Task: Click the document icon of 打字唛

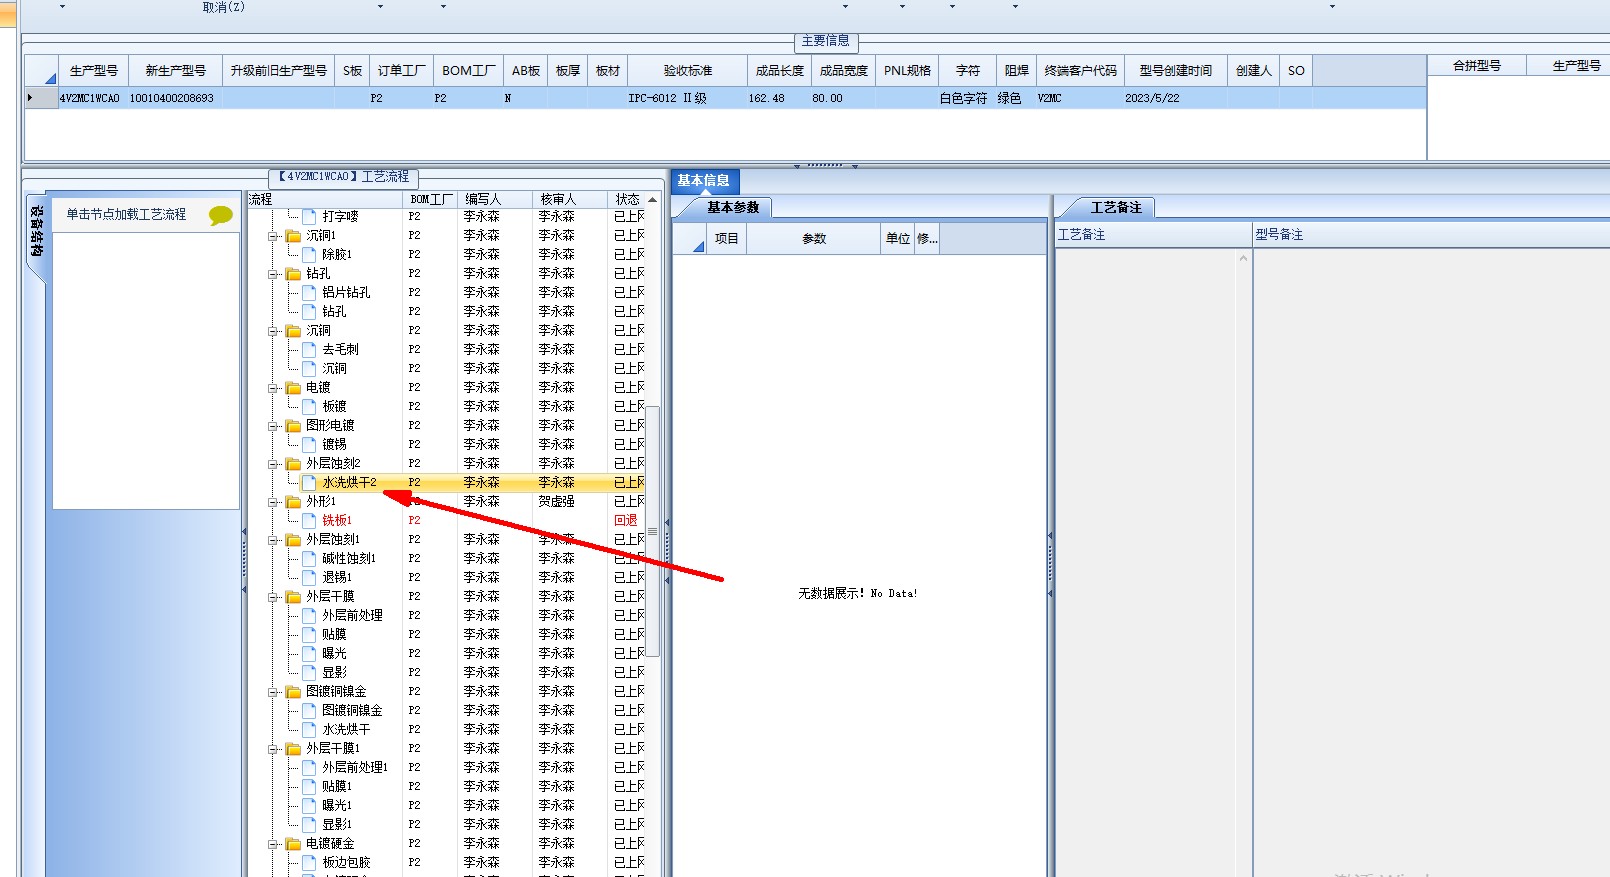Action: pos(309,216)
